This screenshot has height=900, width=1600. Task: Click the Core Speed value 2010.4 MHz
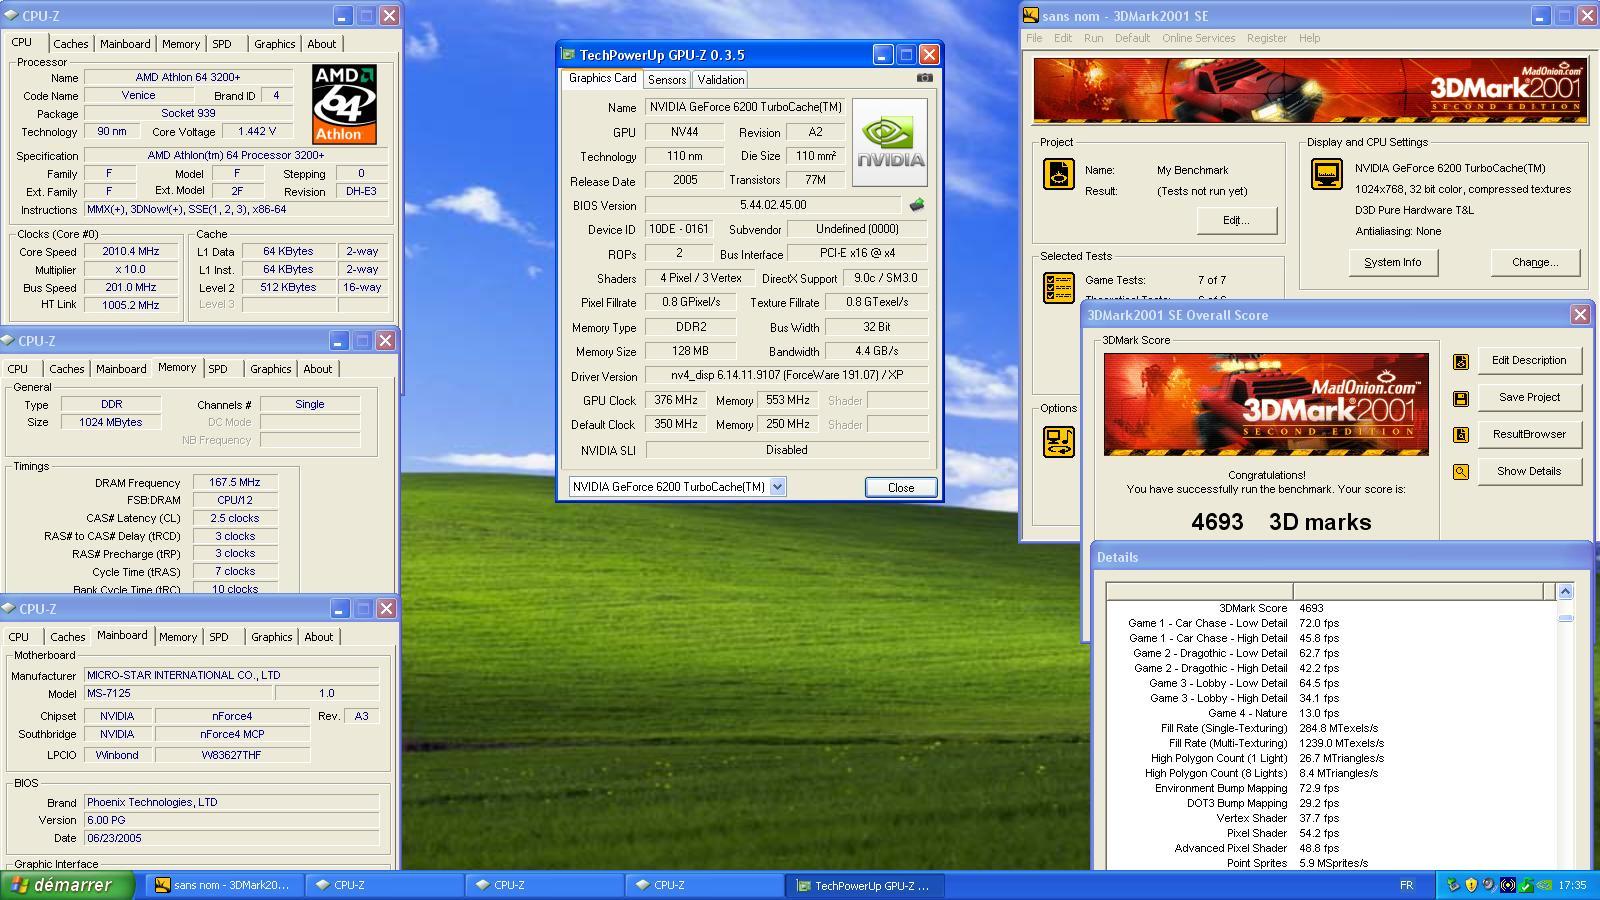[x=130, y=252]
